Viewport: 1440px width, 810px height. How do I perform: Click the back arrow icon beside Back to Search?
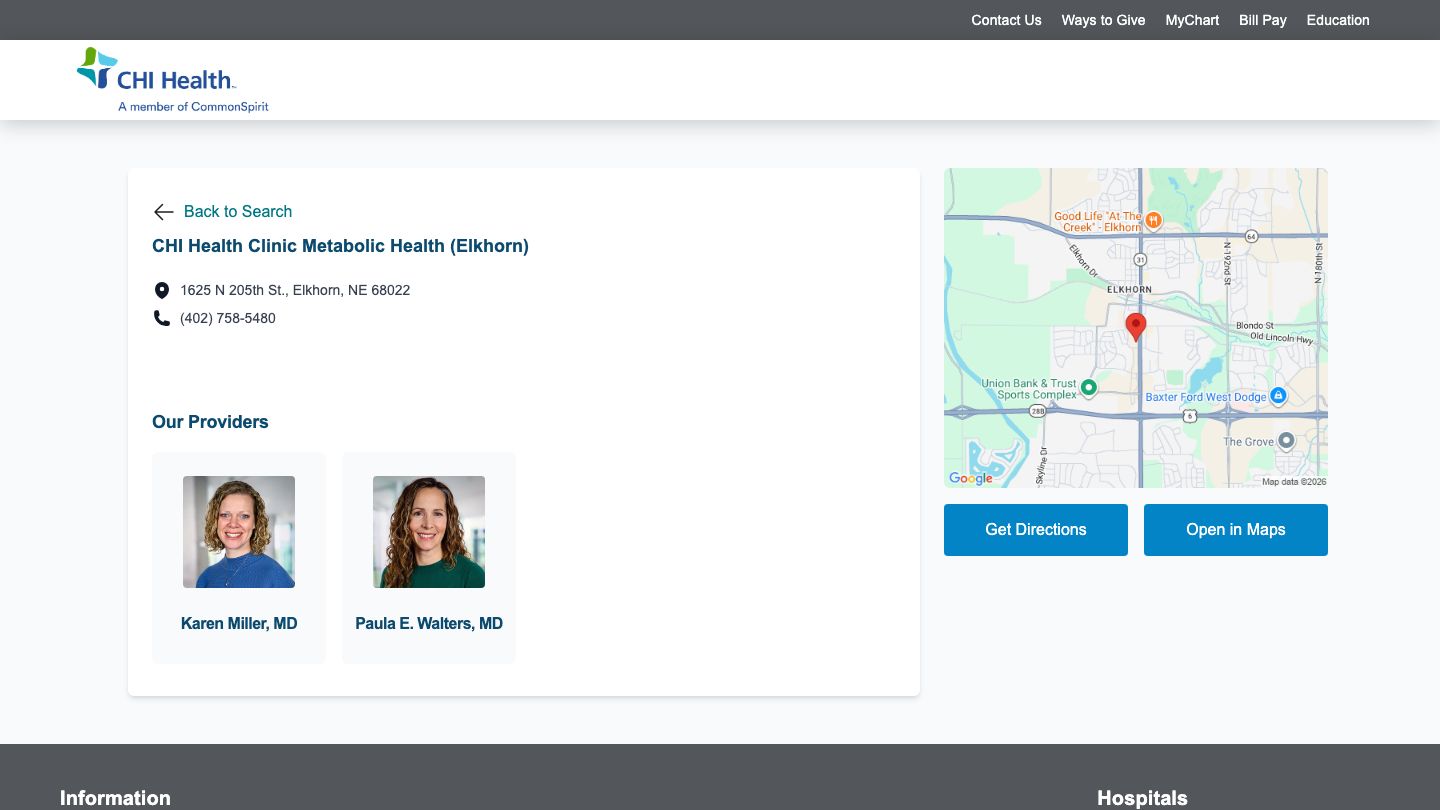click(163, 212)
